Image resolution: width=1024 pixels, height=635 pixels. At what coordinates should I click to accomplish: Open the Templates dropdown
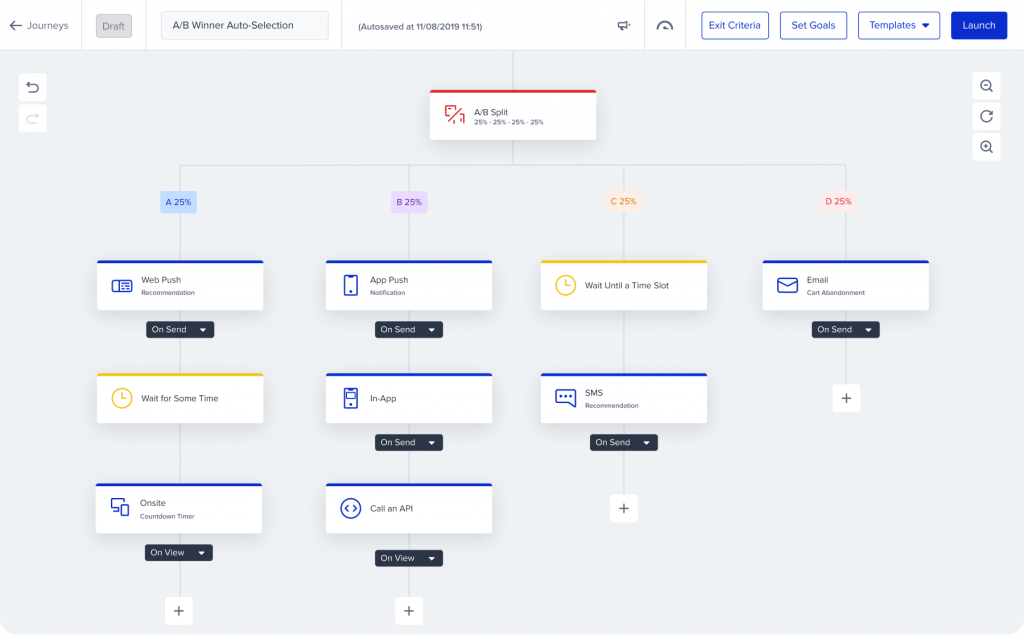(x=898, y=25)
